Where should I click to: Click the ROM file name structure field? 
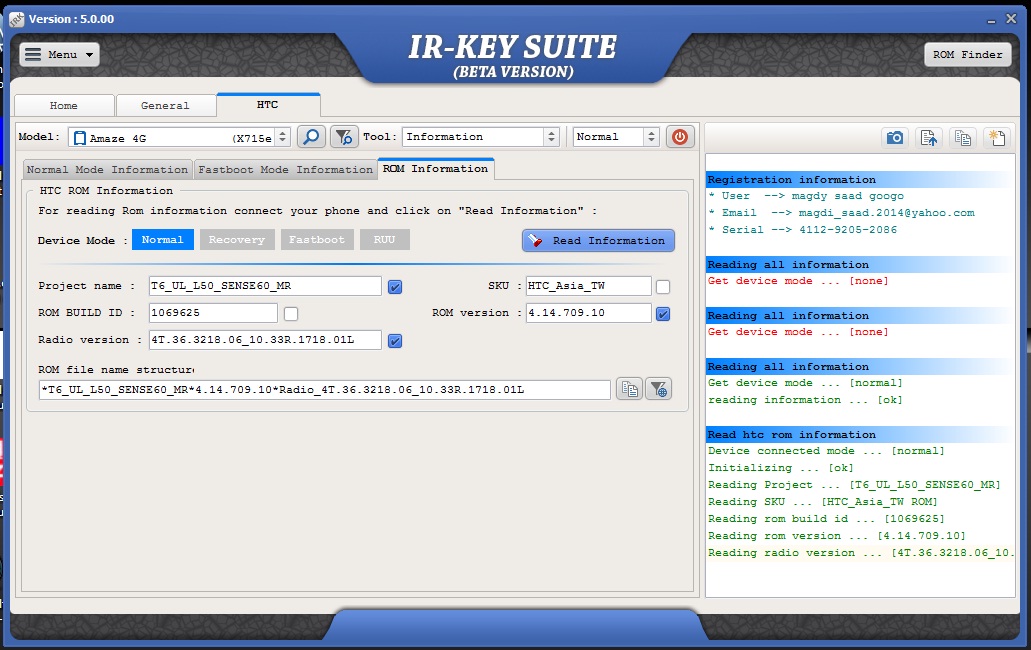pos(324,390)
